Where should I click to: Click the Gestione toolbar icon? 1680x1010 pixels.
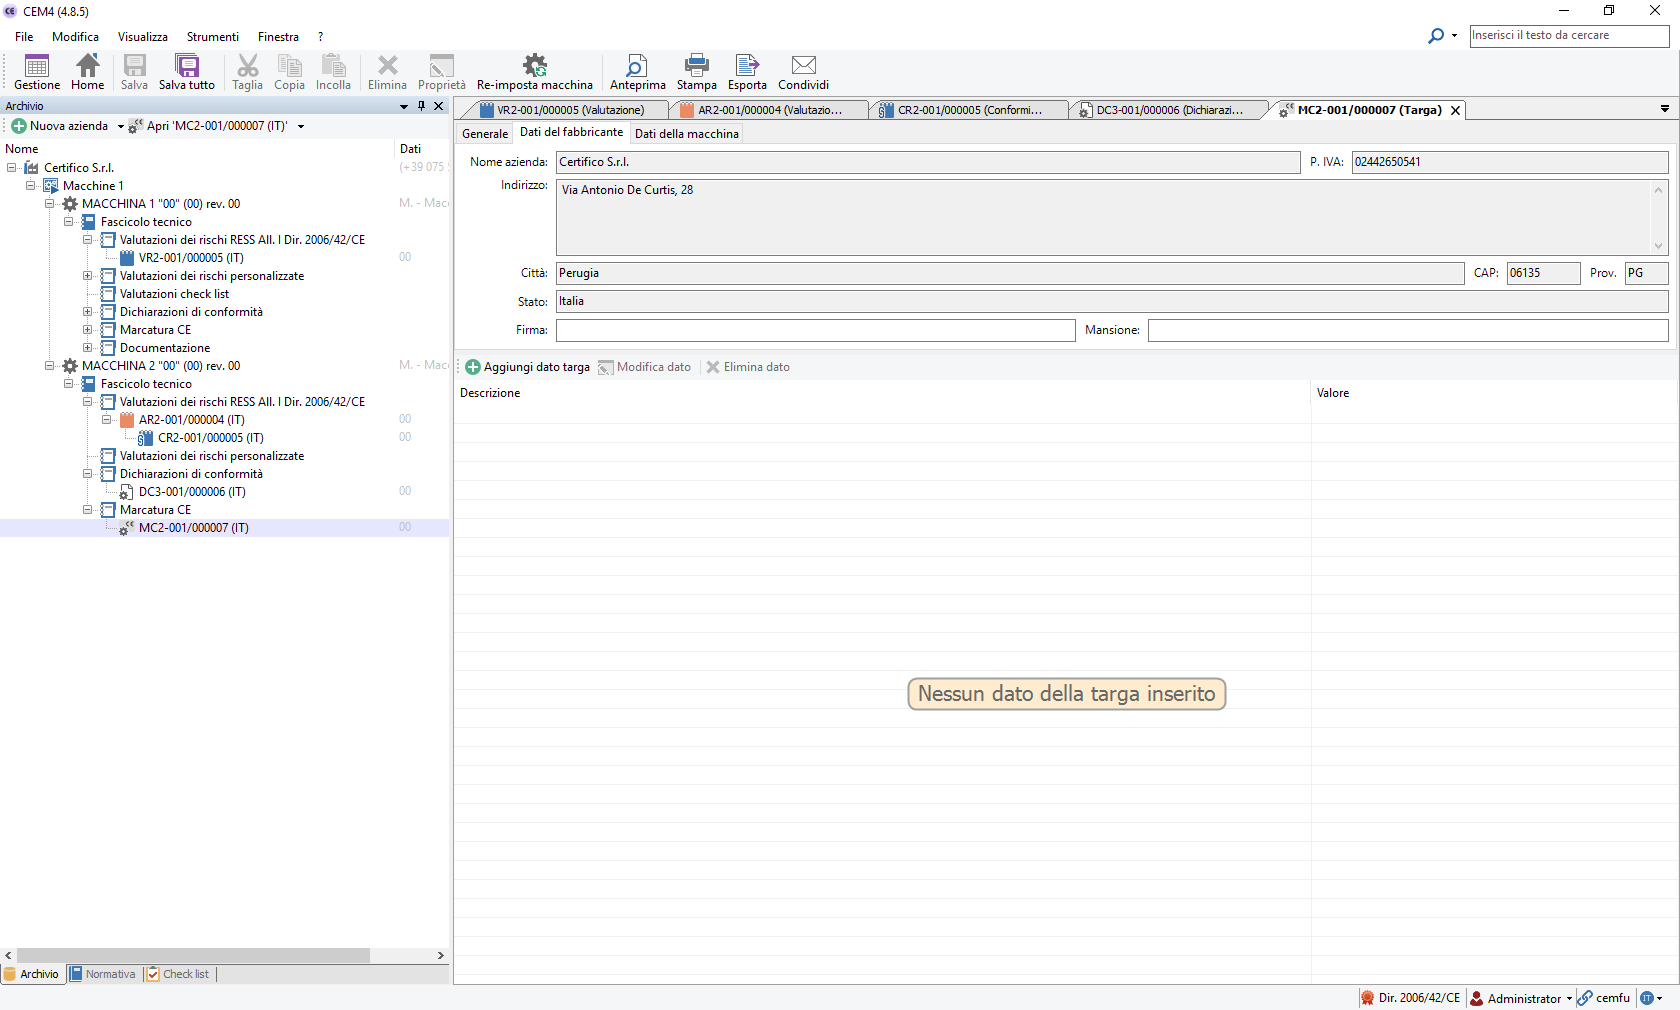(x=37, y=71)
